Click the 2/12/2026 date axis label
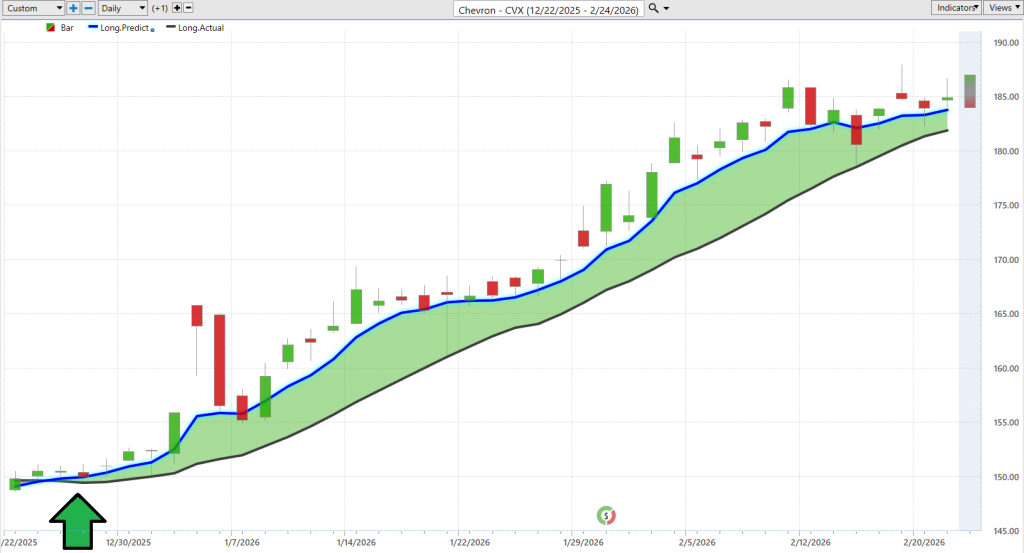This screenshot has height=553, width=1024. [x=810, y=543]
